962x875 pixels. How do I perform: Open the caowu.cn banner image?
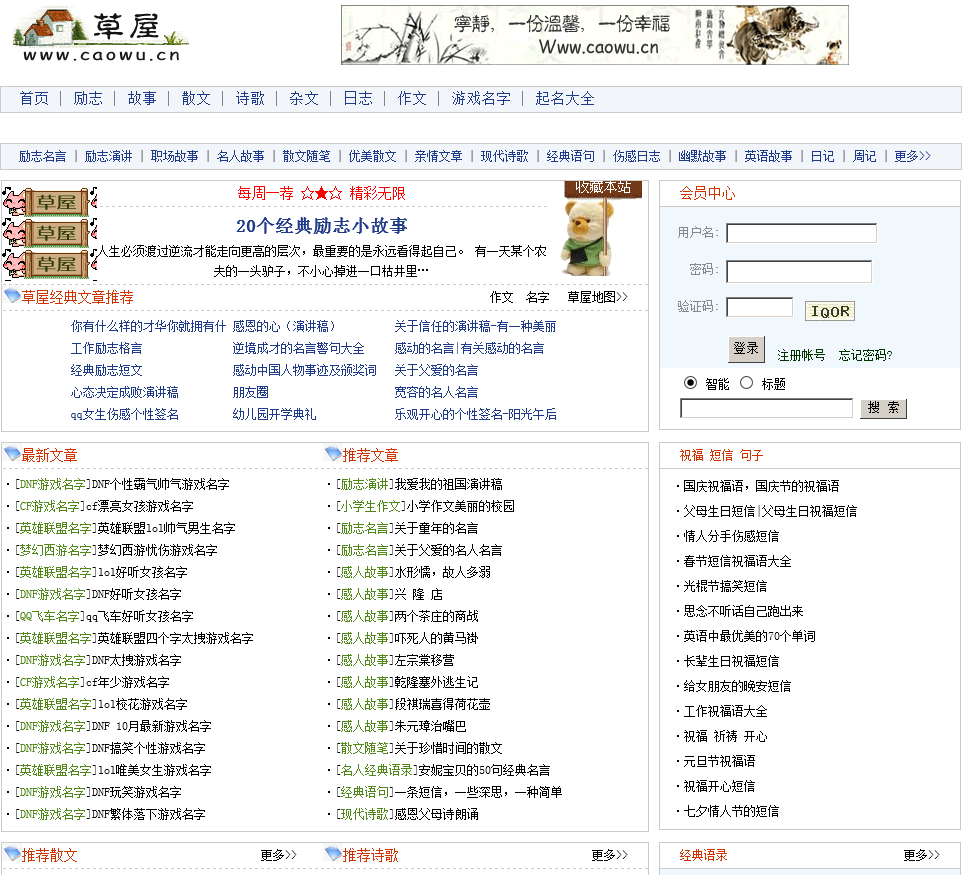tap(595, 35)
